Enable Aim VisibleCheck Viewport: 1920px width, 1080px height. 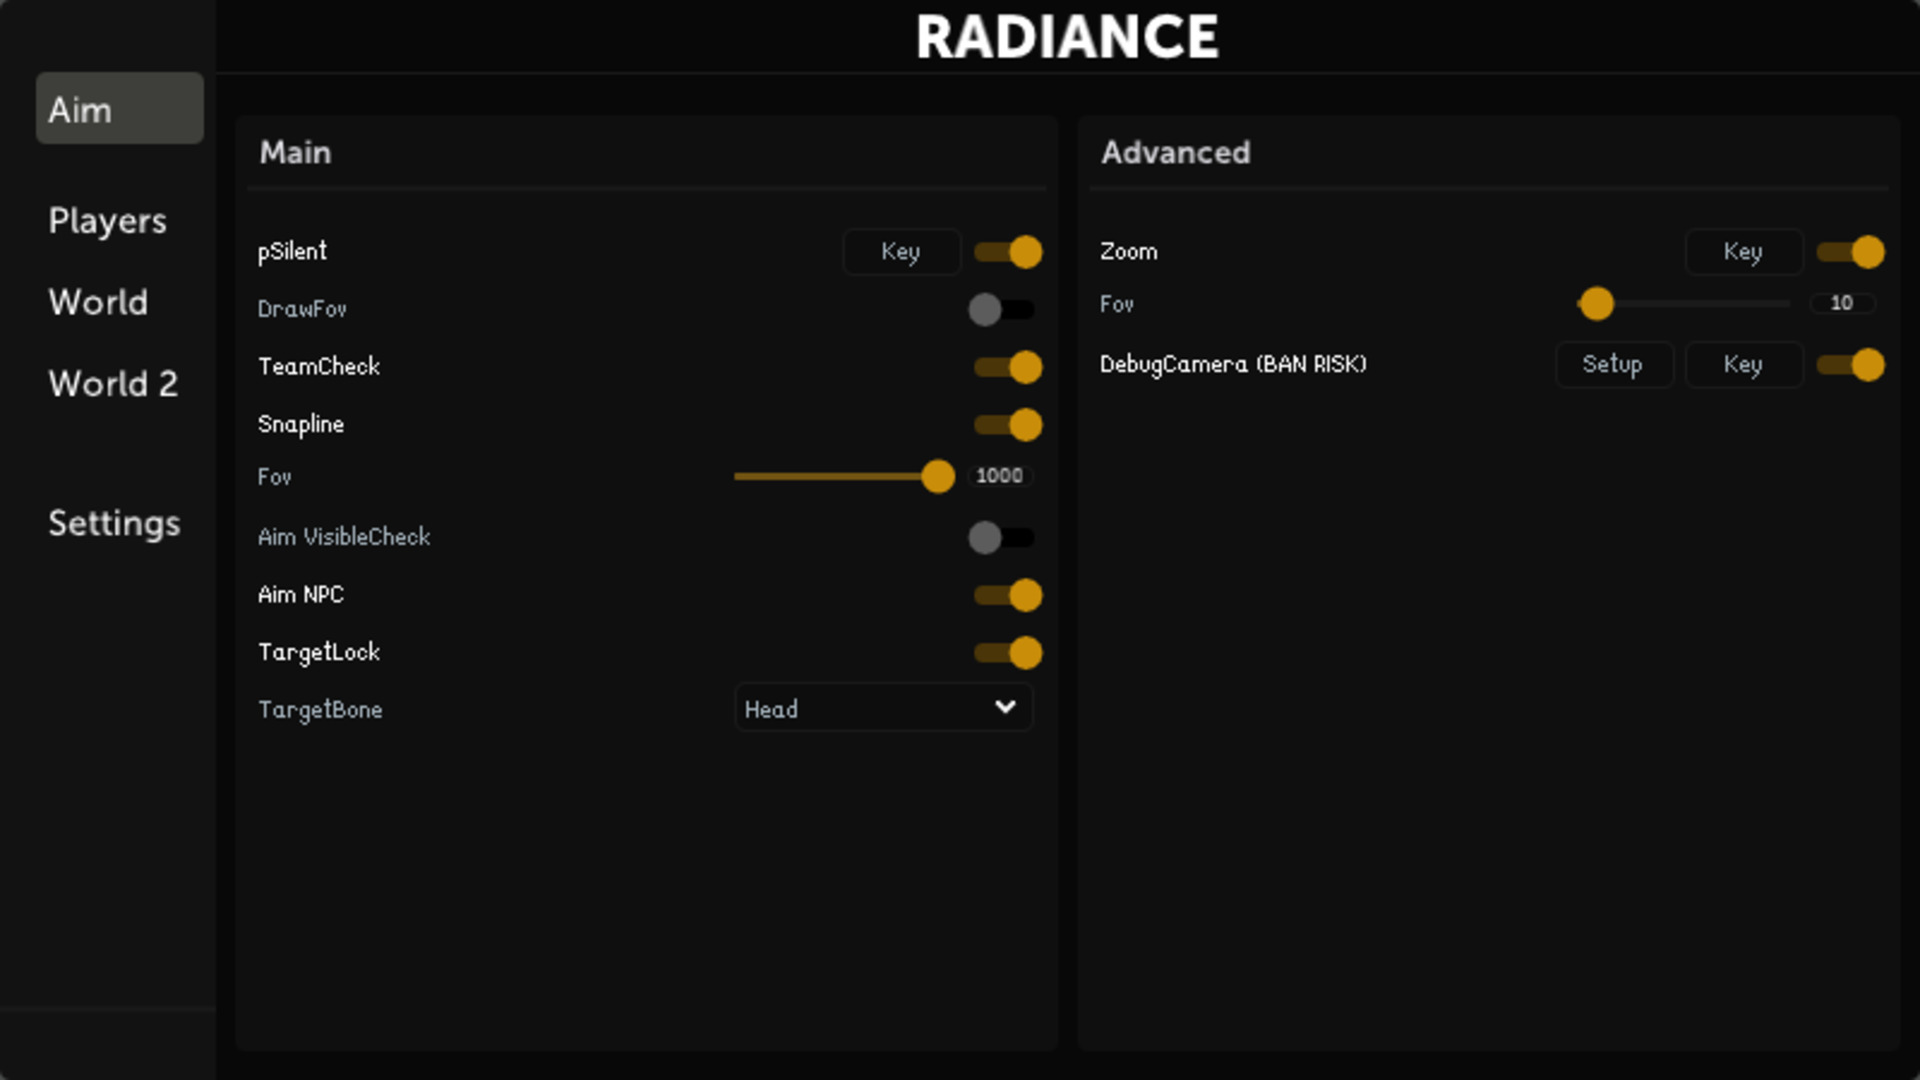pyautogui.click(x=1000, y=538)
